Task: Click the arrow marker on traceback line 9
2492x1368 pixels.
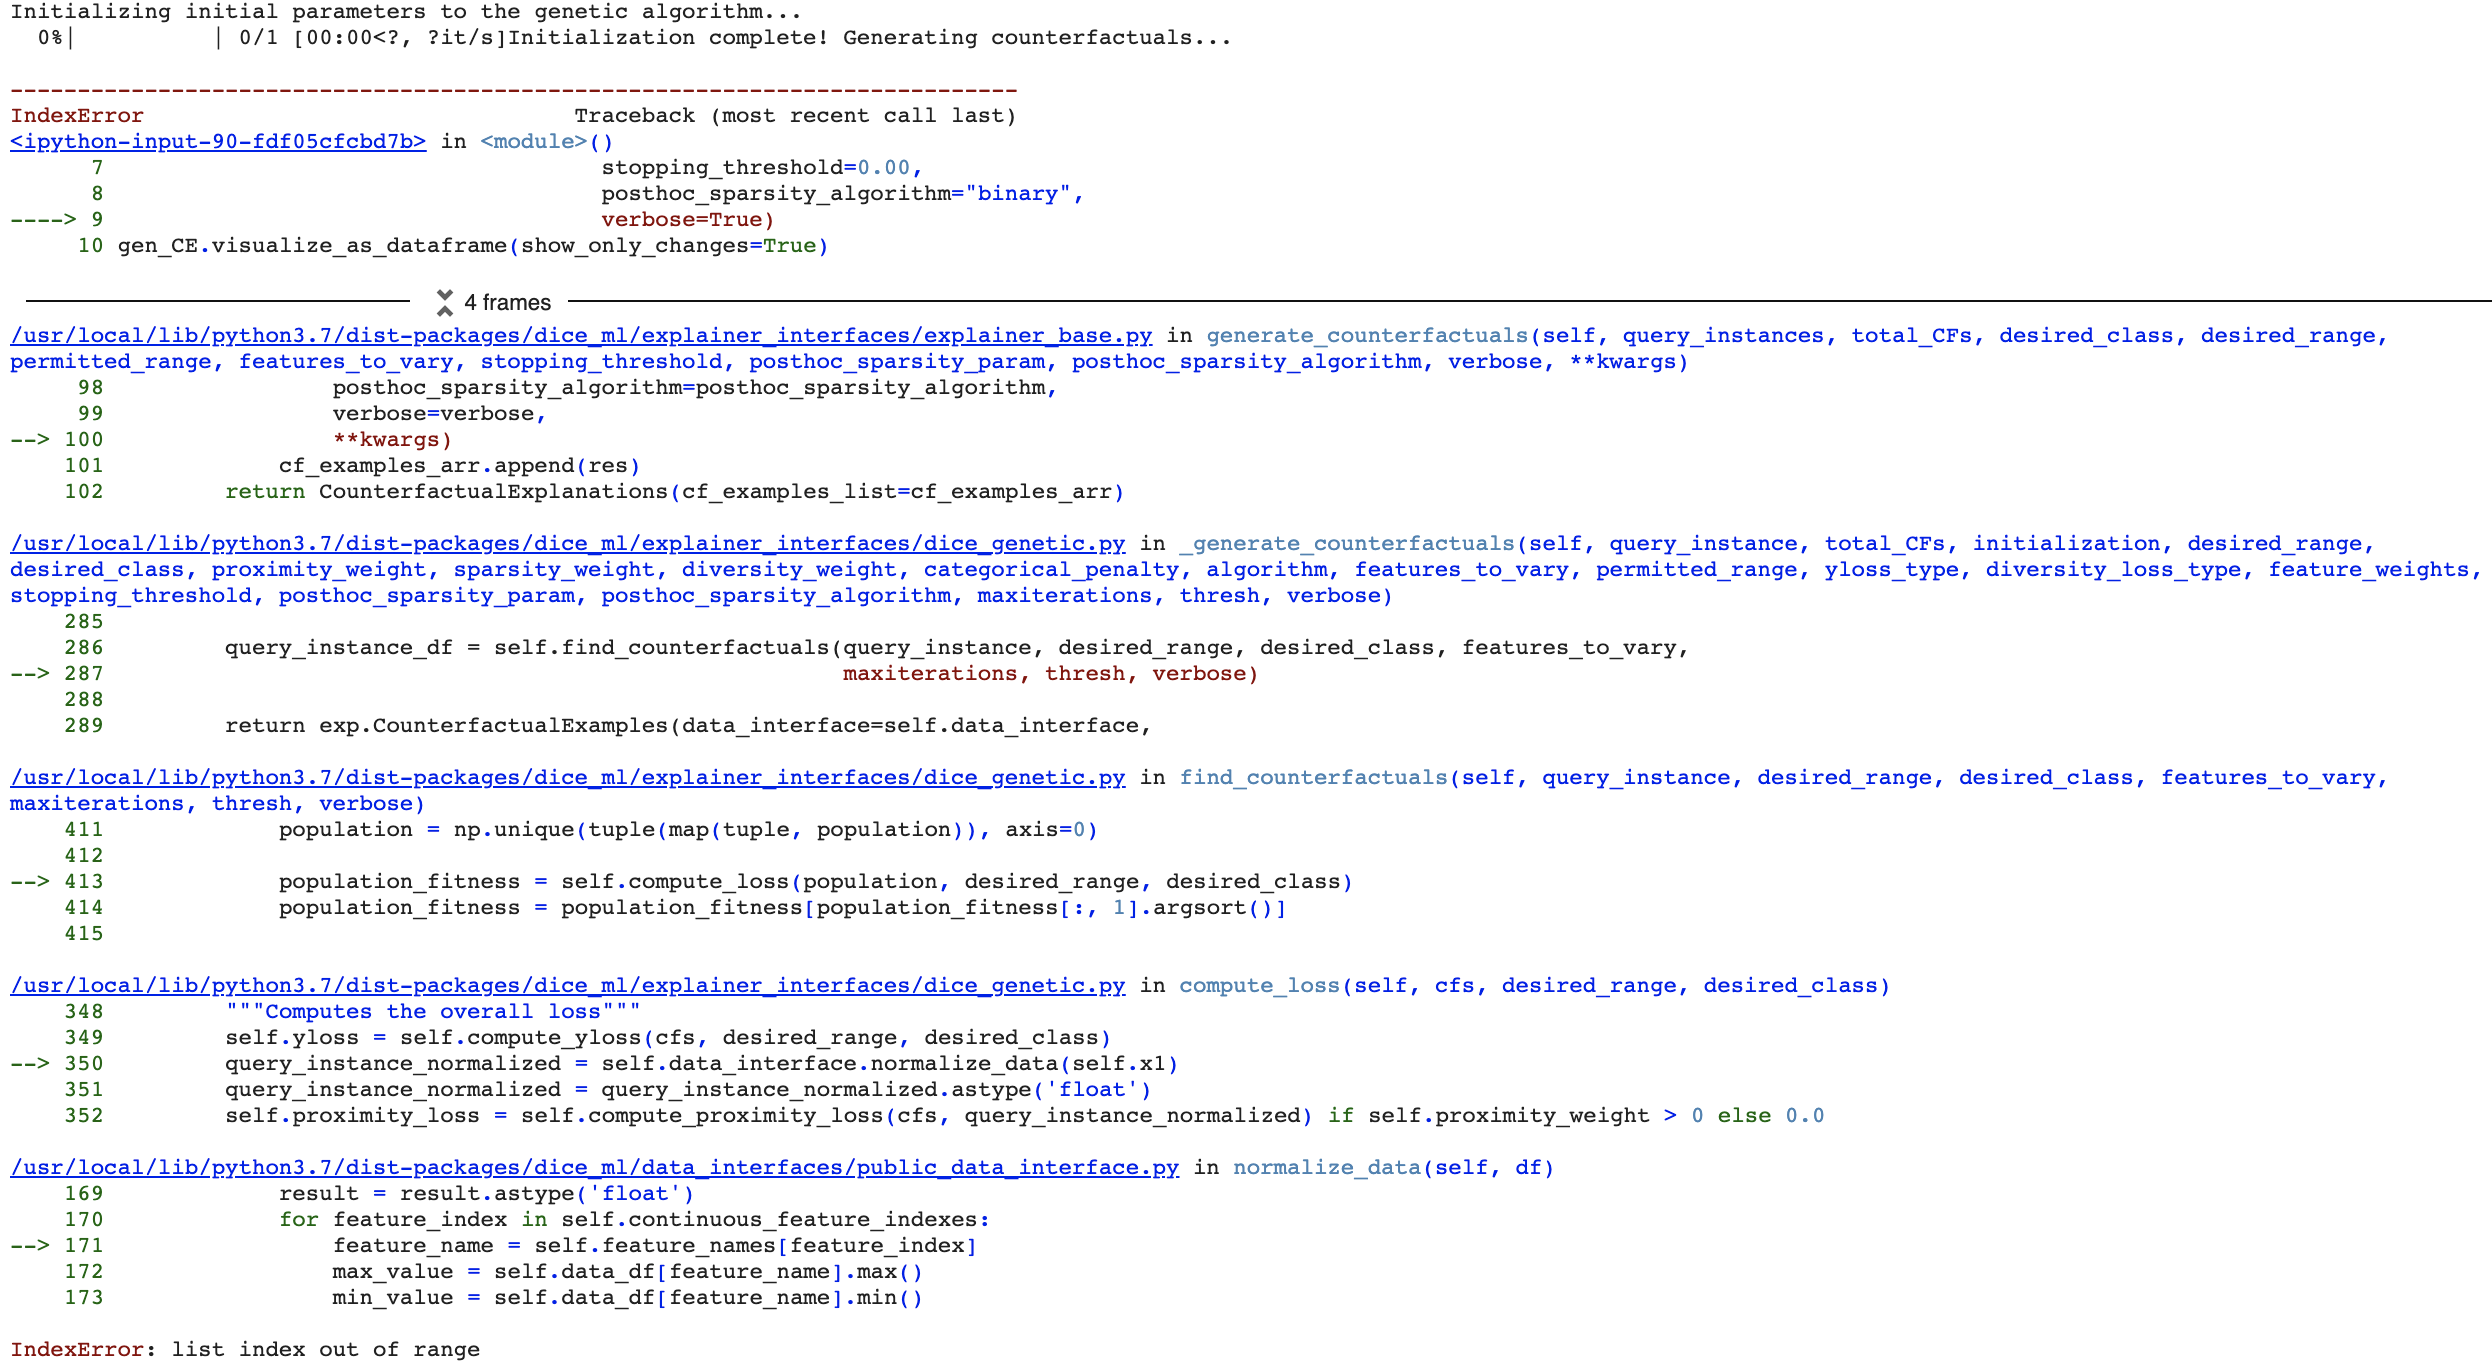Action: coord(42,219)
